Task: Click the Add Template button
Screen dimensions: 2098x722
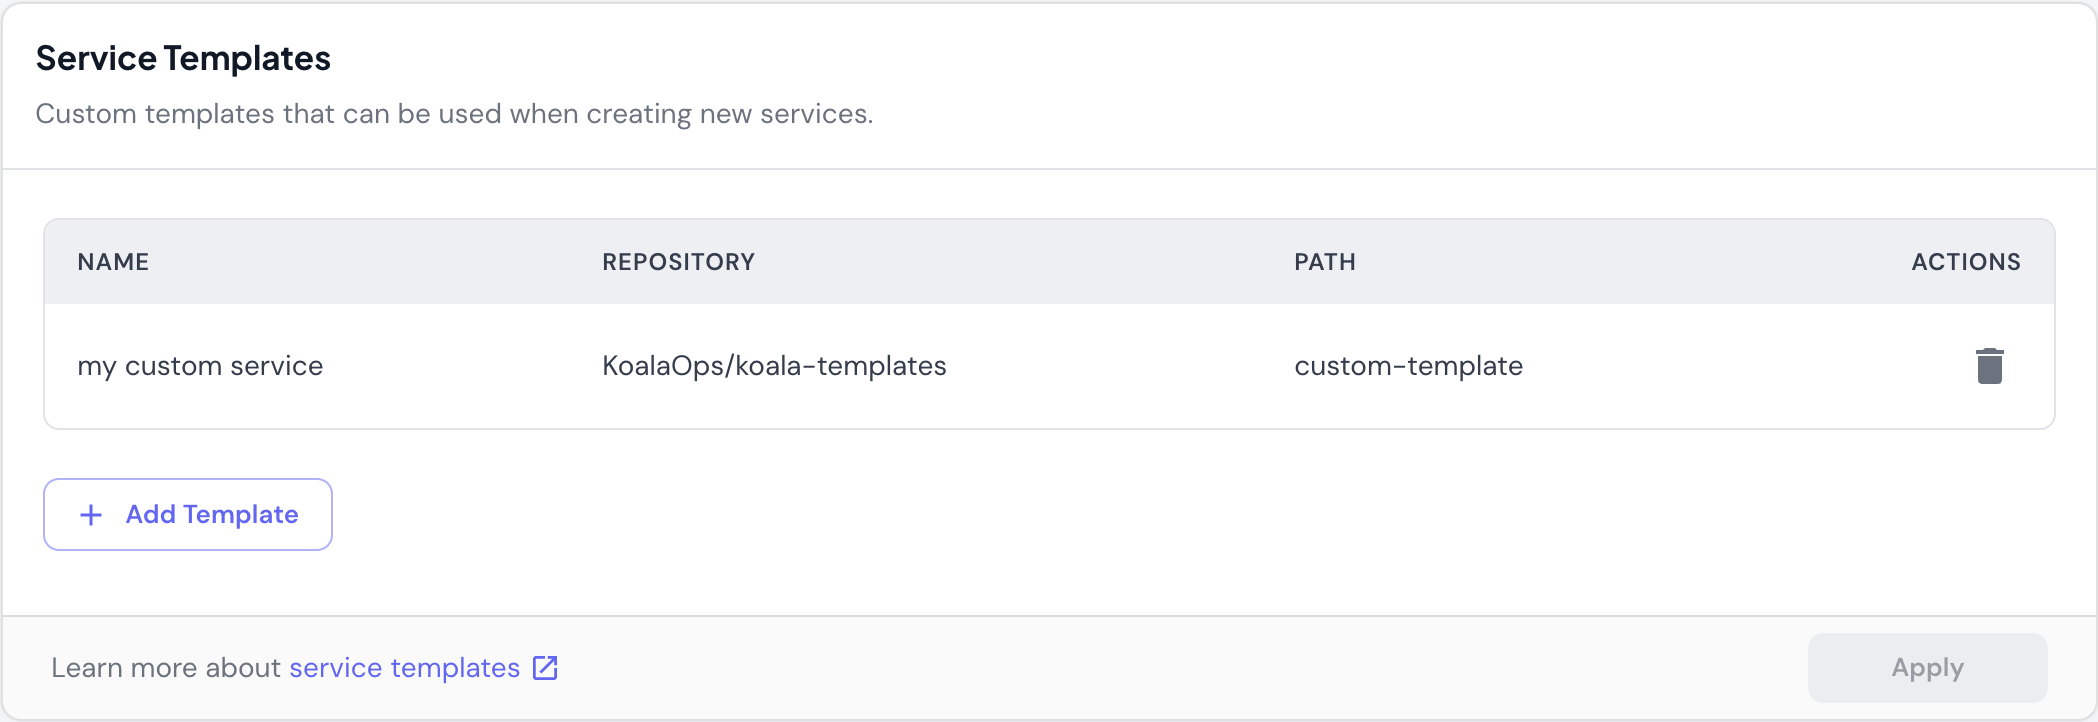Action: coord(187,514)
